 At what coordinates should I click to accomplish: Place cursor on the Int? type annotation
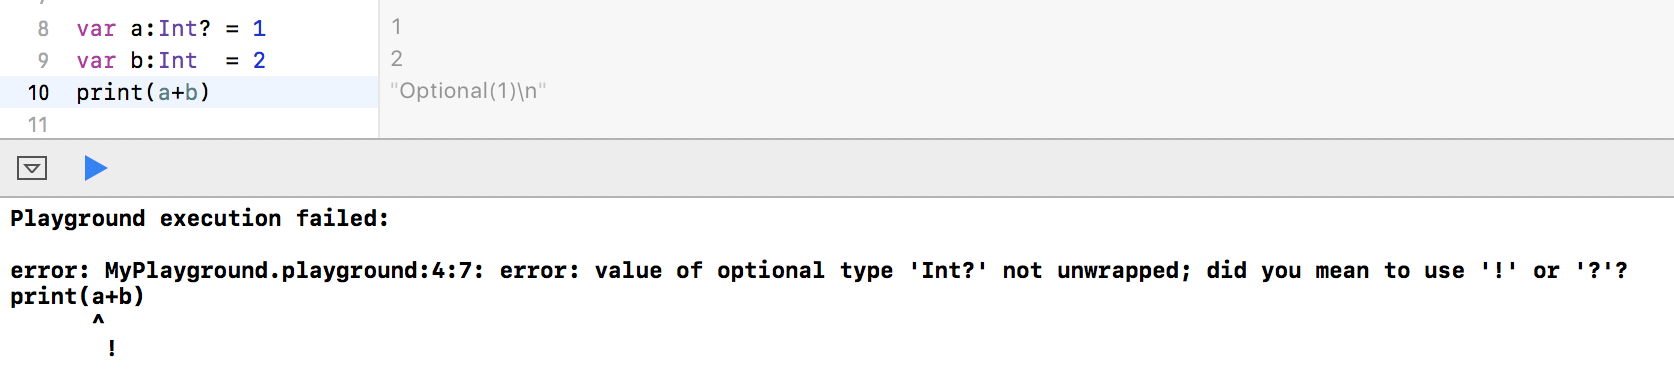(184, 29)
